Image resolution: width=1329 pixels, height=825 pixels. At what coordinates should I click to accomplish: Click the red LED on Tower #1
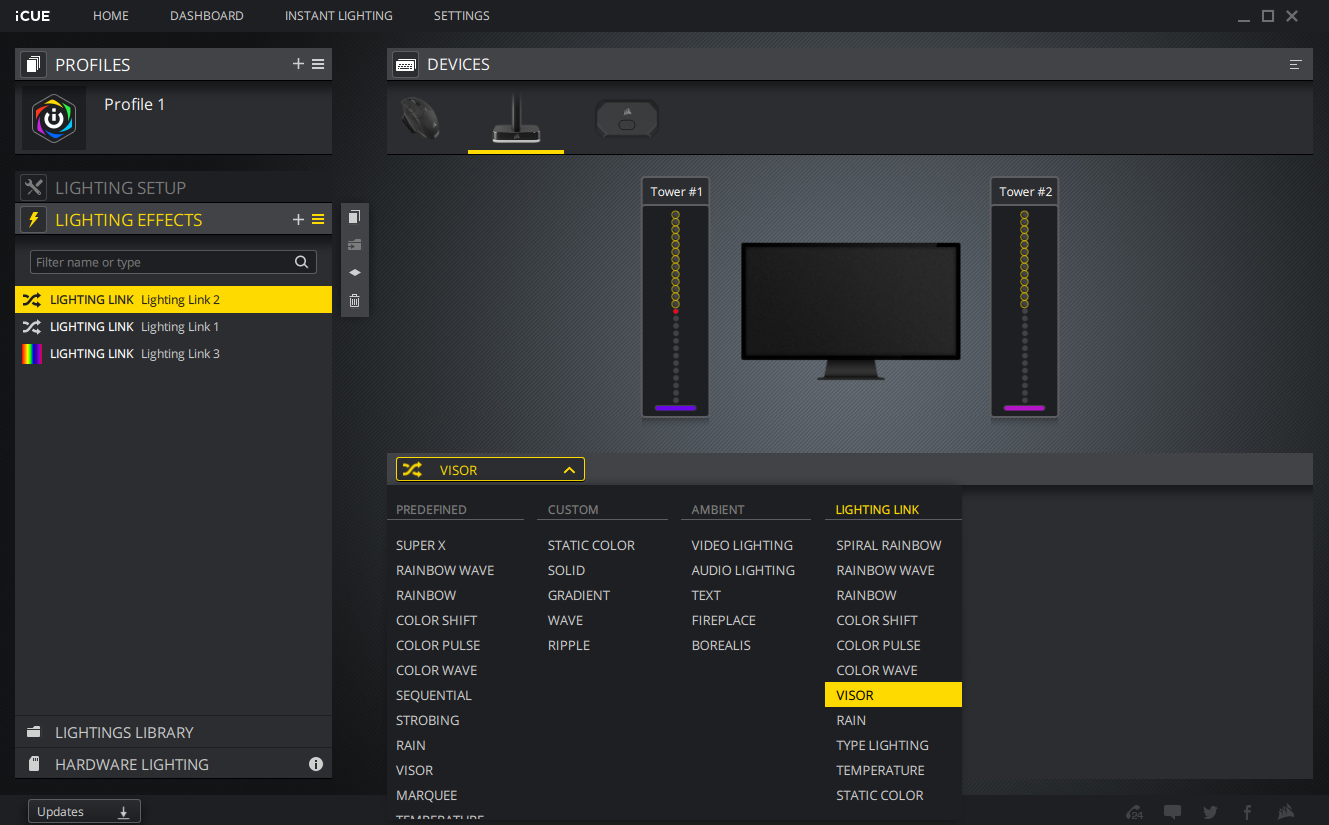point(675,312)
